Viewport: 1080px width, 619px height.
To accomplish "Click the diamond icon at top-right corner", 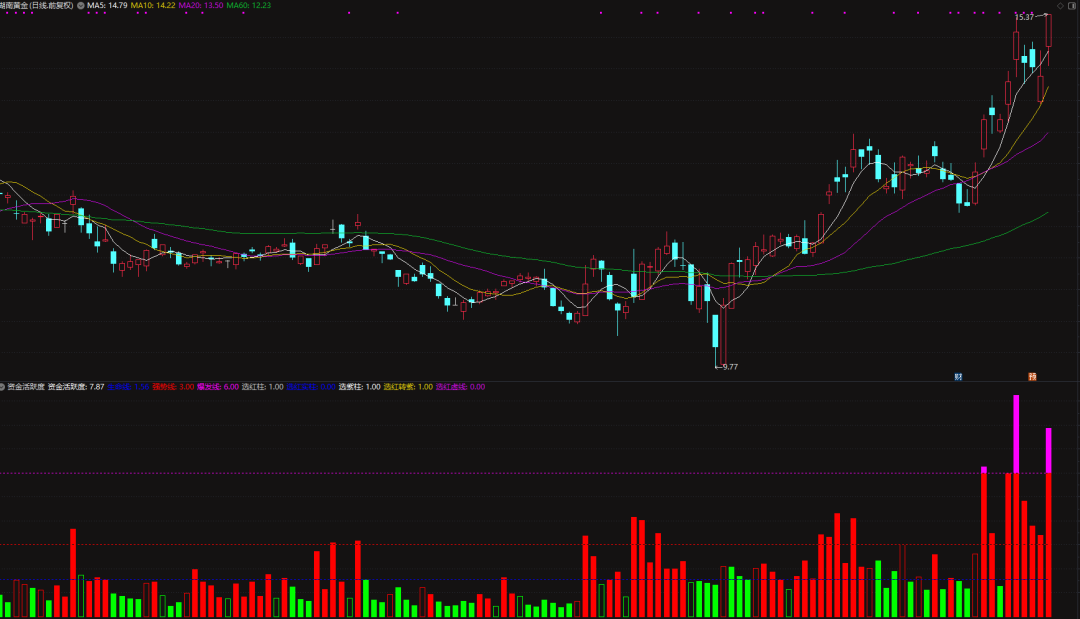I will (x=1060, y=5).
